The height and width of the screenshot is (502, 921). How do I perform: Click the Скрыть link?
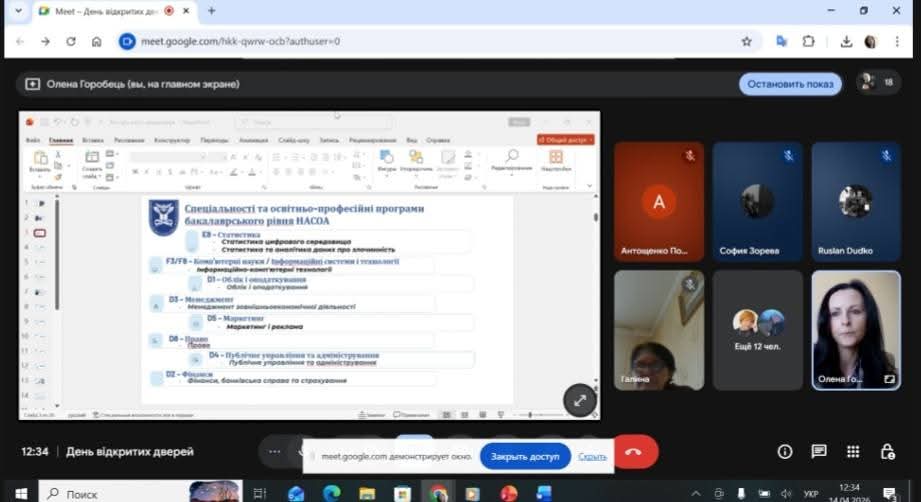tap(592, 456)
